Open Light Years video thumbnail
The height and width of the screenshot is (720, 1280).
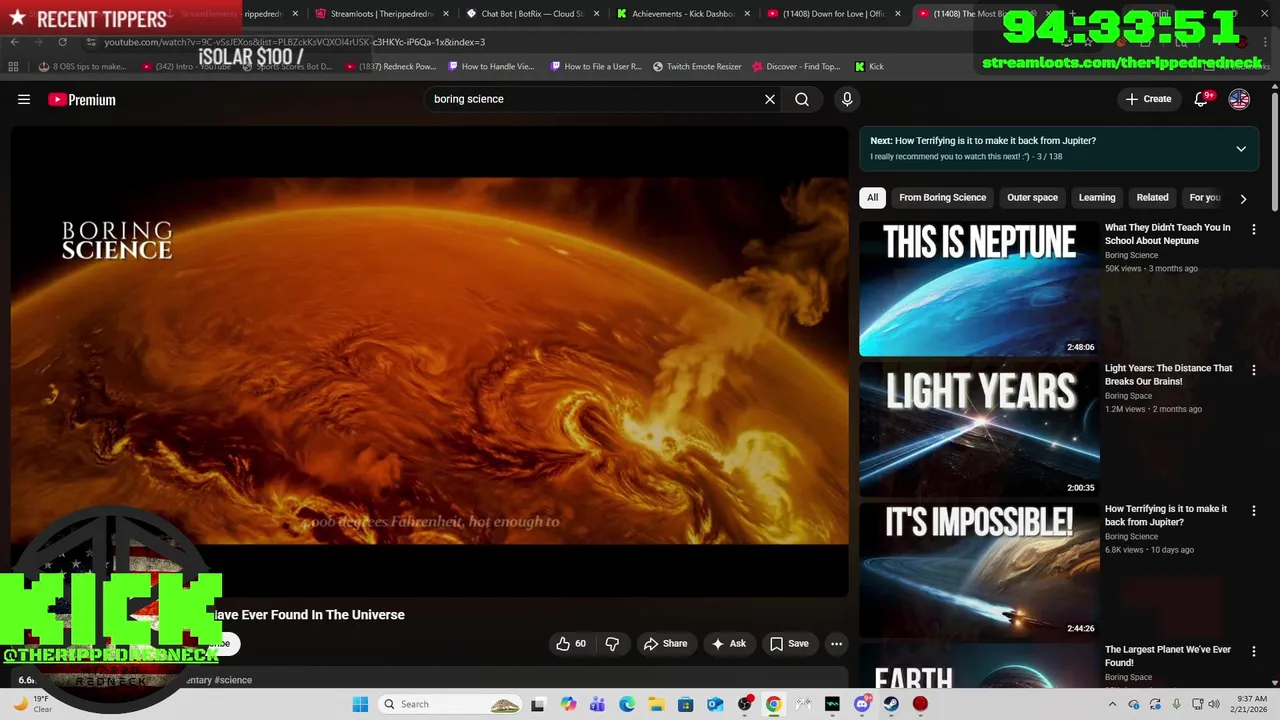click(979, 429)
